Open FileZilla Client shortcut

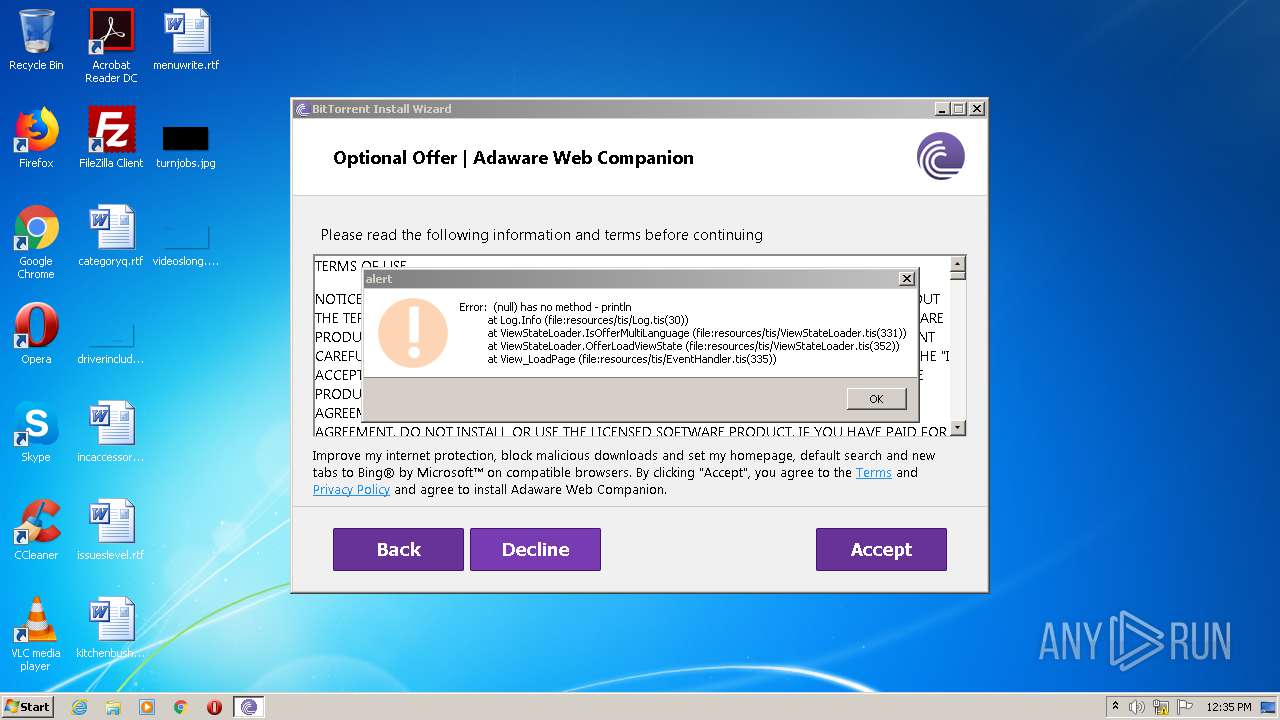pos(111,138)
